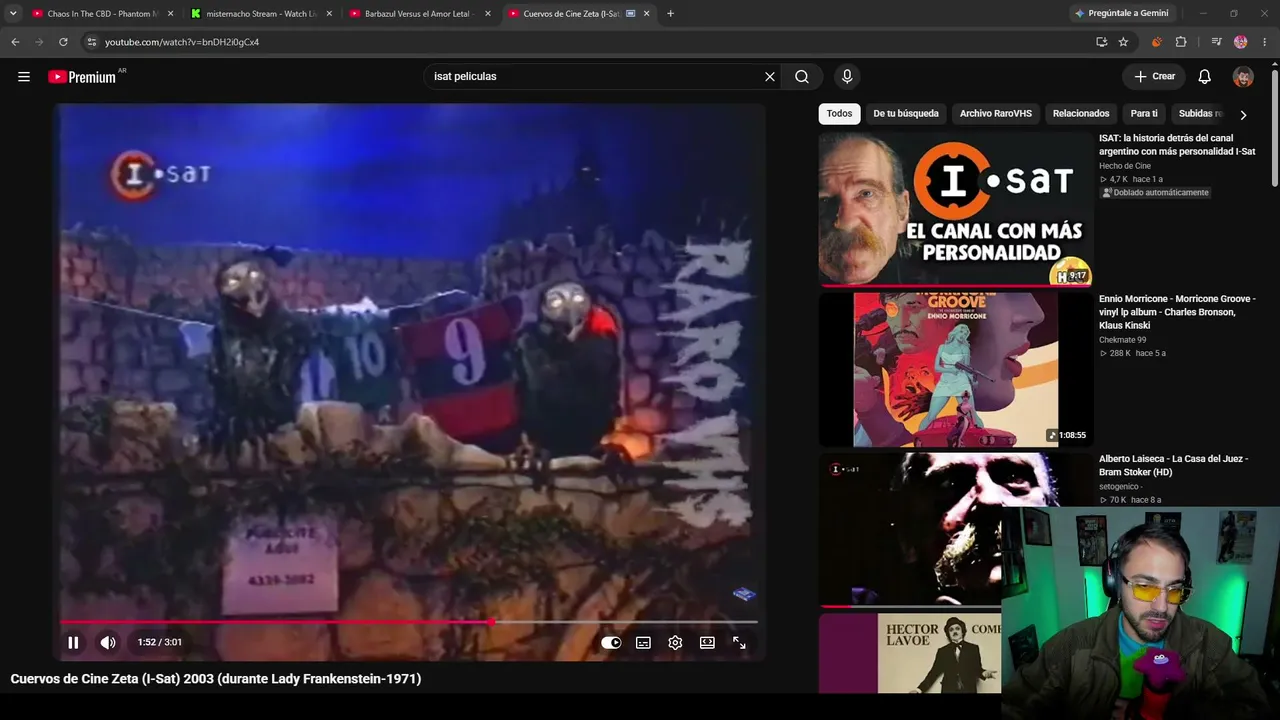Open player settings gear
This screenshot has height=720, width=1280.
point(675,643)
